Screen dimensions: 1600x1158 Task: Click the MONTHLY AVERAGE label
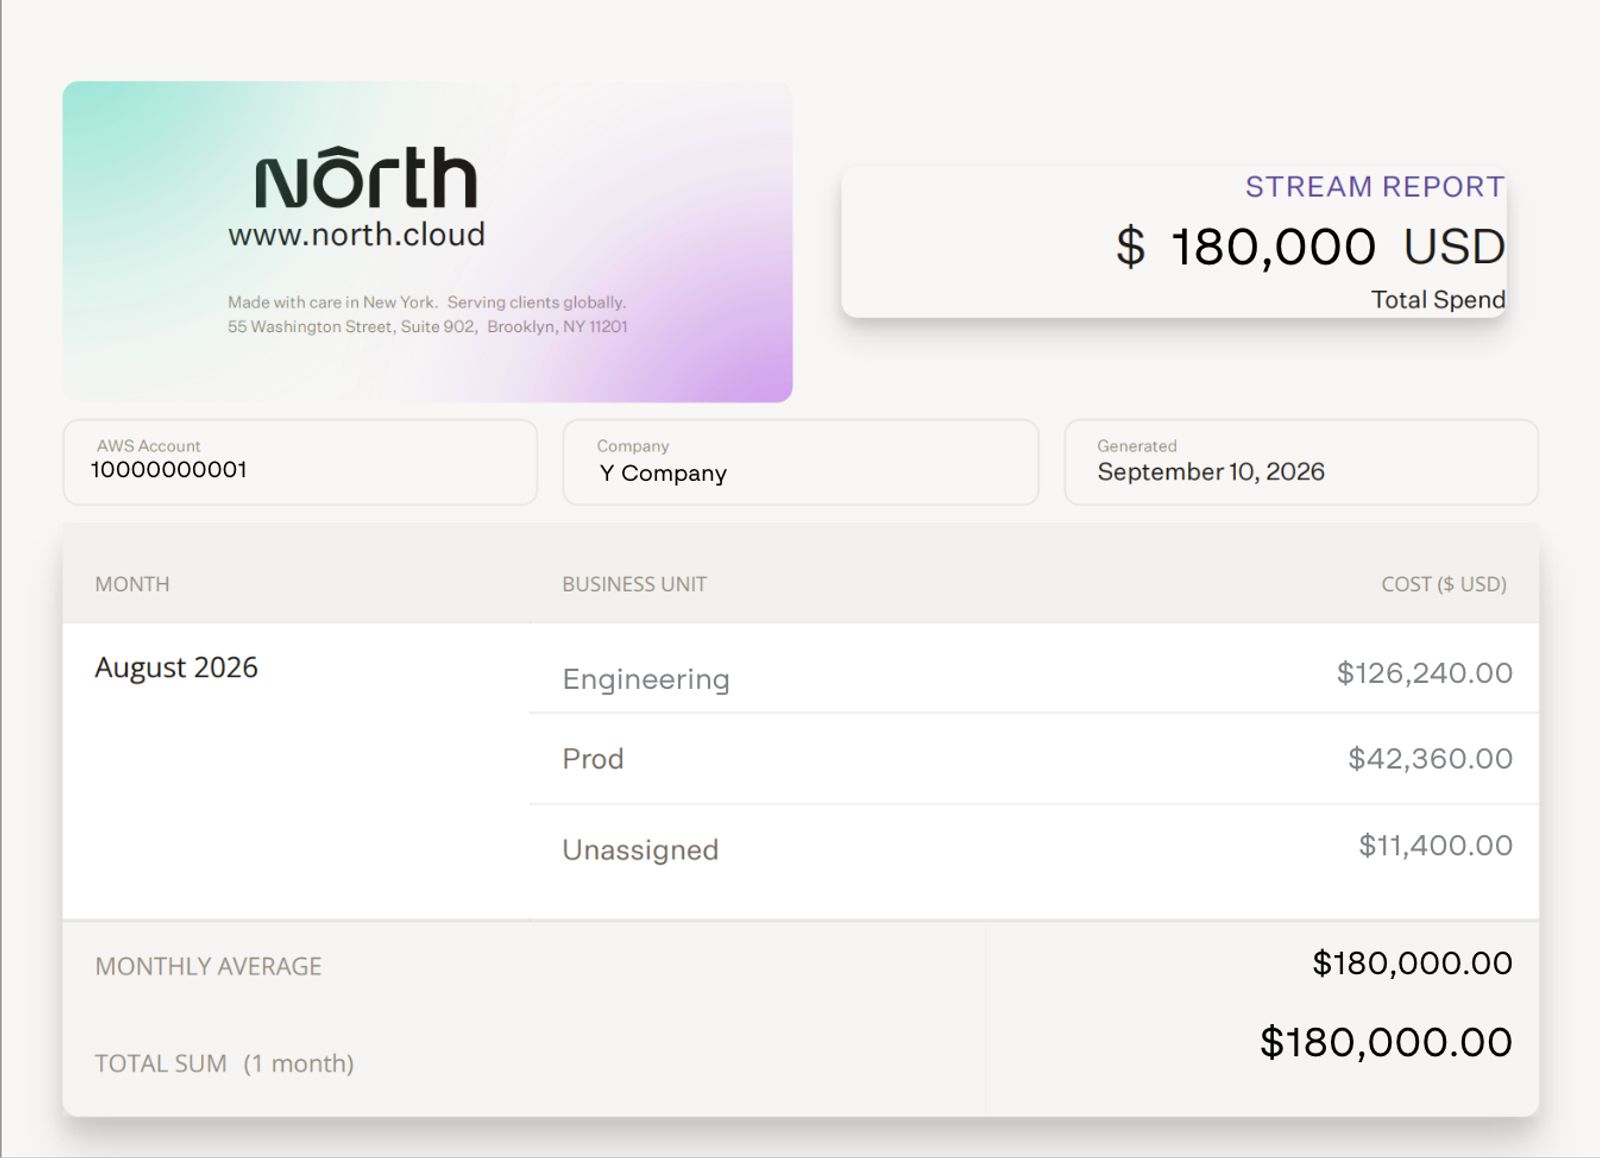(208, 966)
